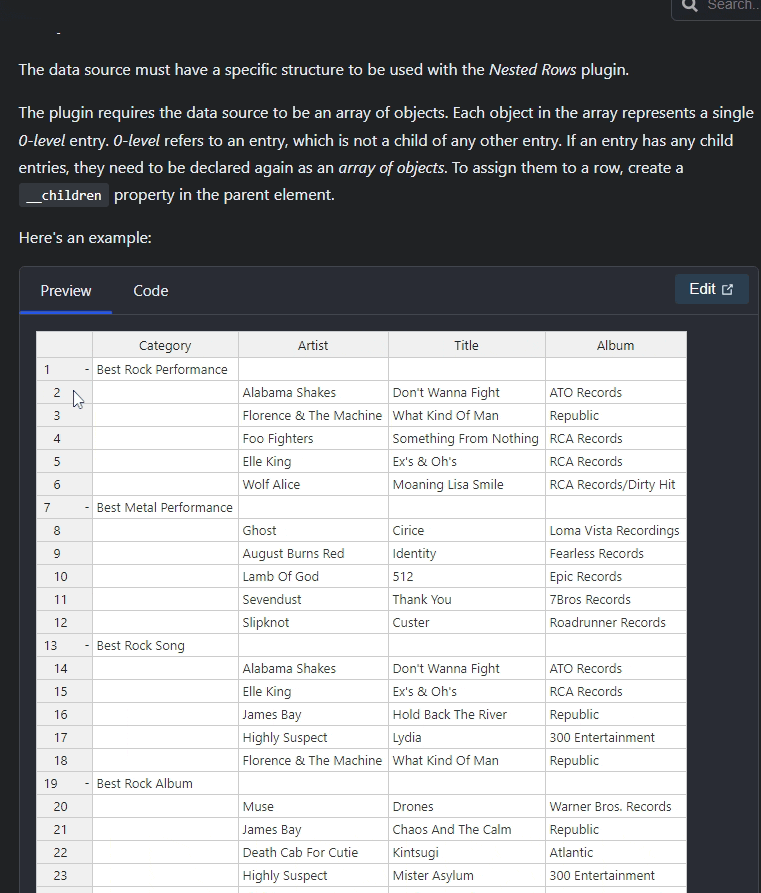Select row header number 22
761x893 pixels.
(x=64, y=853)
